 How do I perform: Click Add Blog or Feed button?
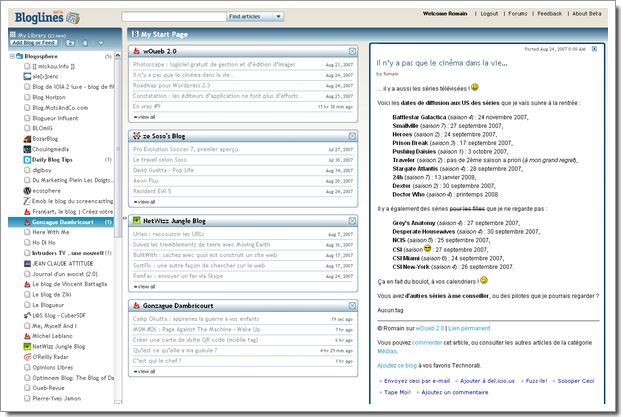33,43
